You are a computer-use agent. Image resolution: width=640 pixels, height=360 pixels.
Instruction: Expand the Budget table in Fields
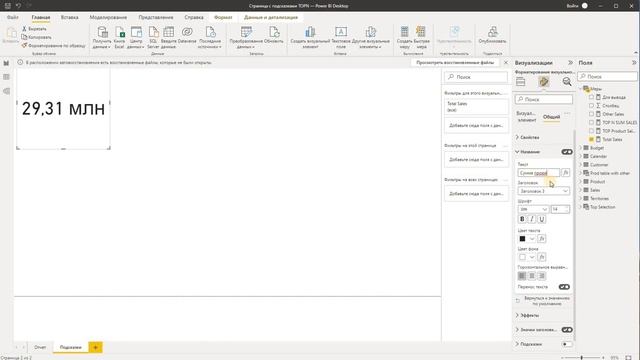click(581, 148)
